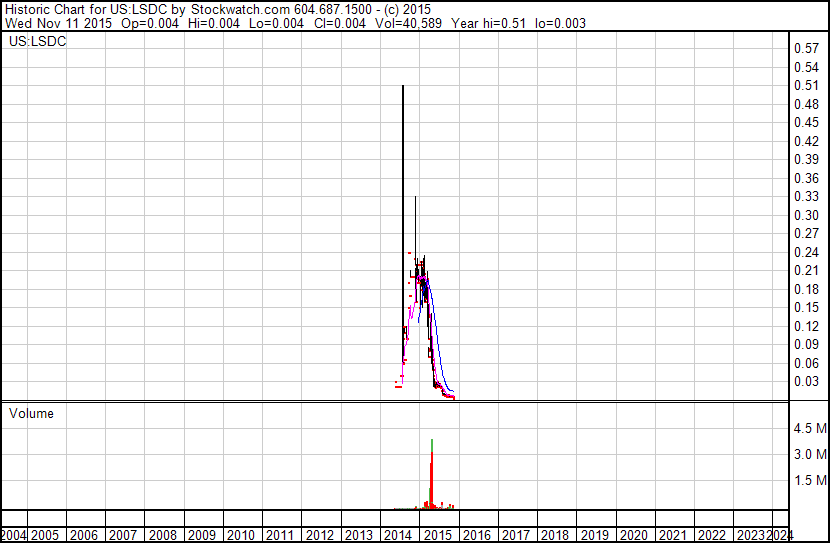
Task: Click the 0.51 price axis label
Action: tap(807, 85)
